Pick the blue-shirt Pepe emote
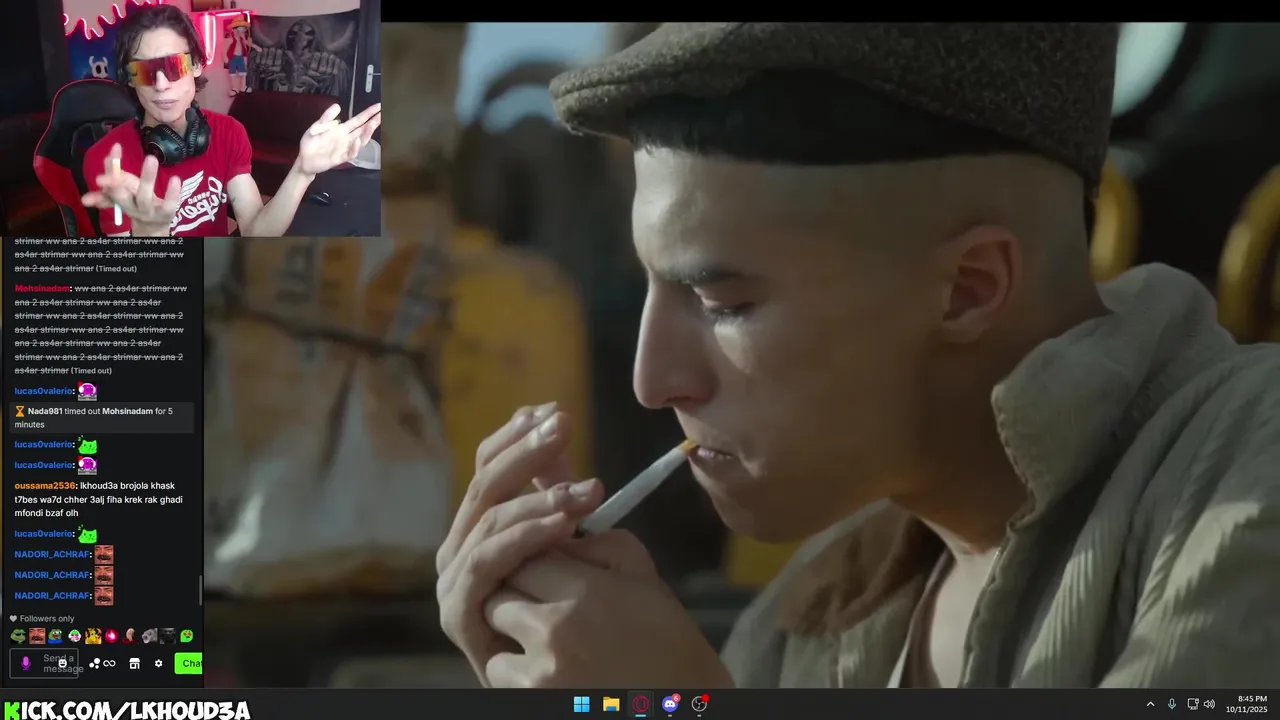Image resolution: width=1280 pixels, height=720 pixels. pyautogui.click(x=55, y=635)
